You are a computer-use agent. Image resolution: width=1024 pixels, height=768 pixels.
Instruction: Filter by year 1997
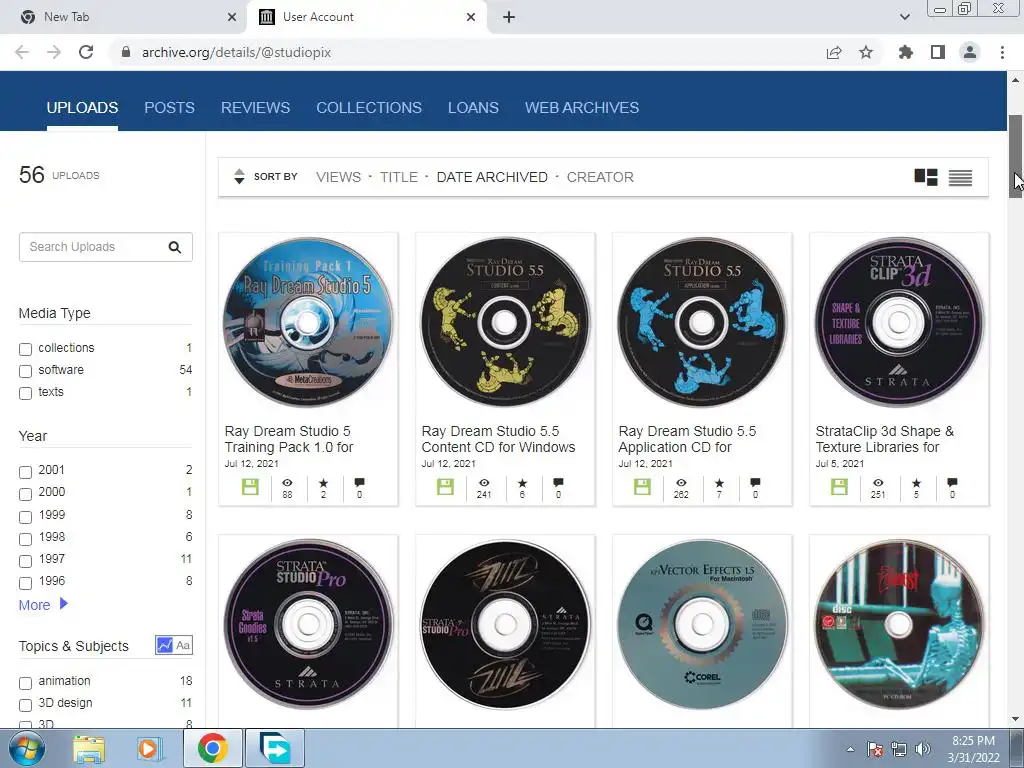point(25,561)
